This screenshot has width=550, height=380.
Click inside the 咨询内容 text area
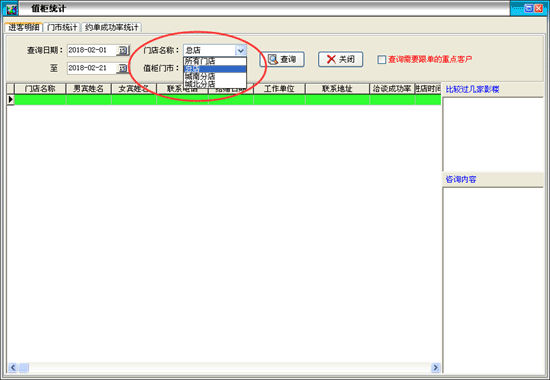(493, 280)
